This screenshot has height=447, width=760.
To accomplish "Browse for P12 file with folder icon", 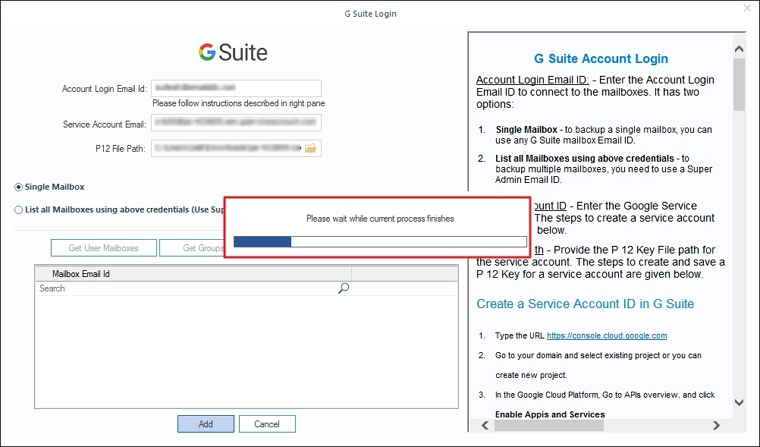I will coord(310,148).
